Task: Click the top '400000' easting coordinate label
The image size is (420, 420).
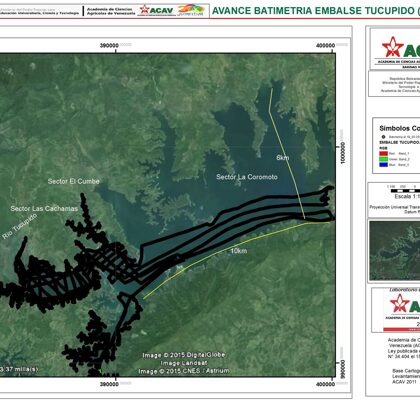Action: click(x=326, y=46)
